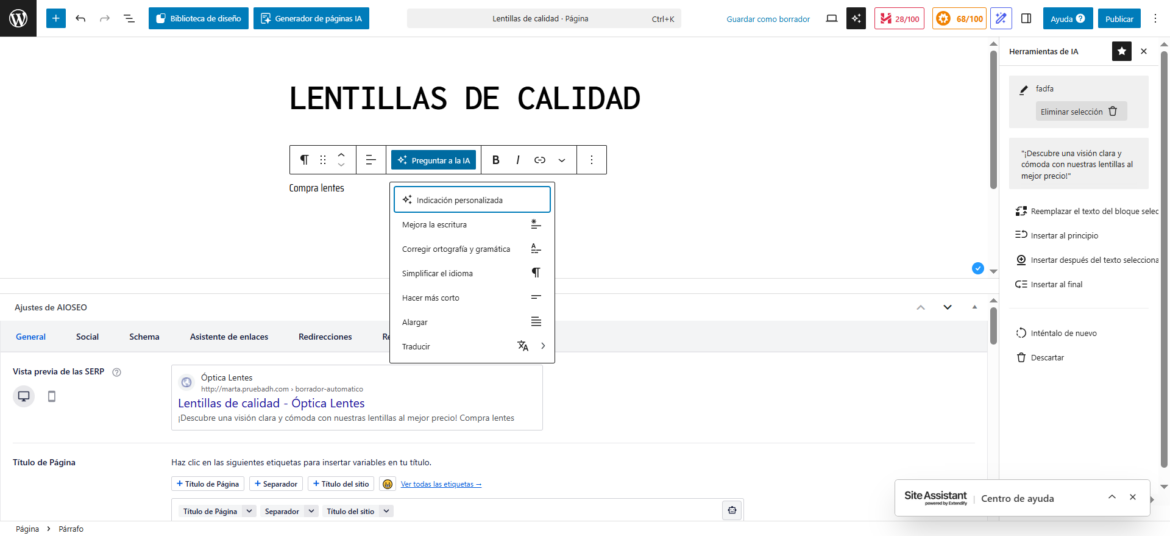The image size is (1170, 536).
Task: Select Hacer más corto
Action: [x=472, y=298]
